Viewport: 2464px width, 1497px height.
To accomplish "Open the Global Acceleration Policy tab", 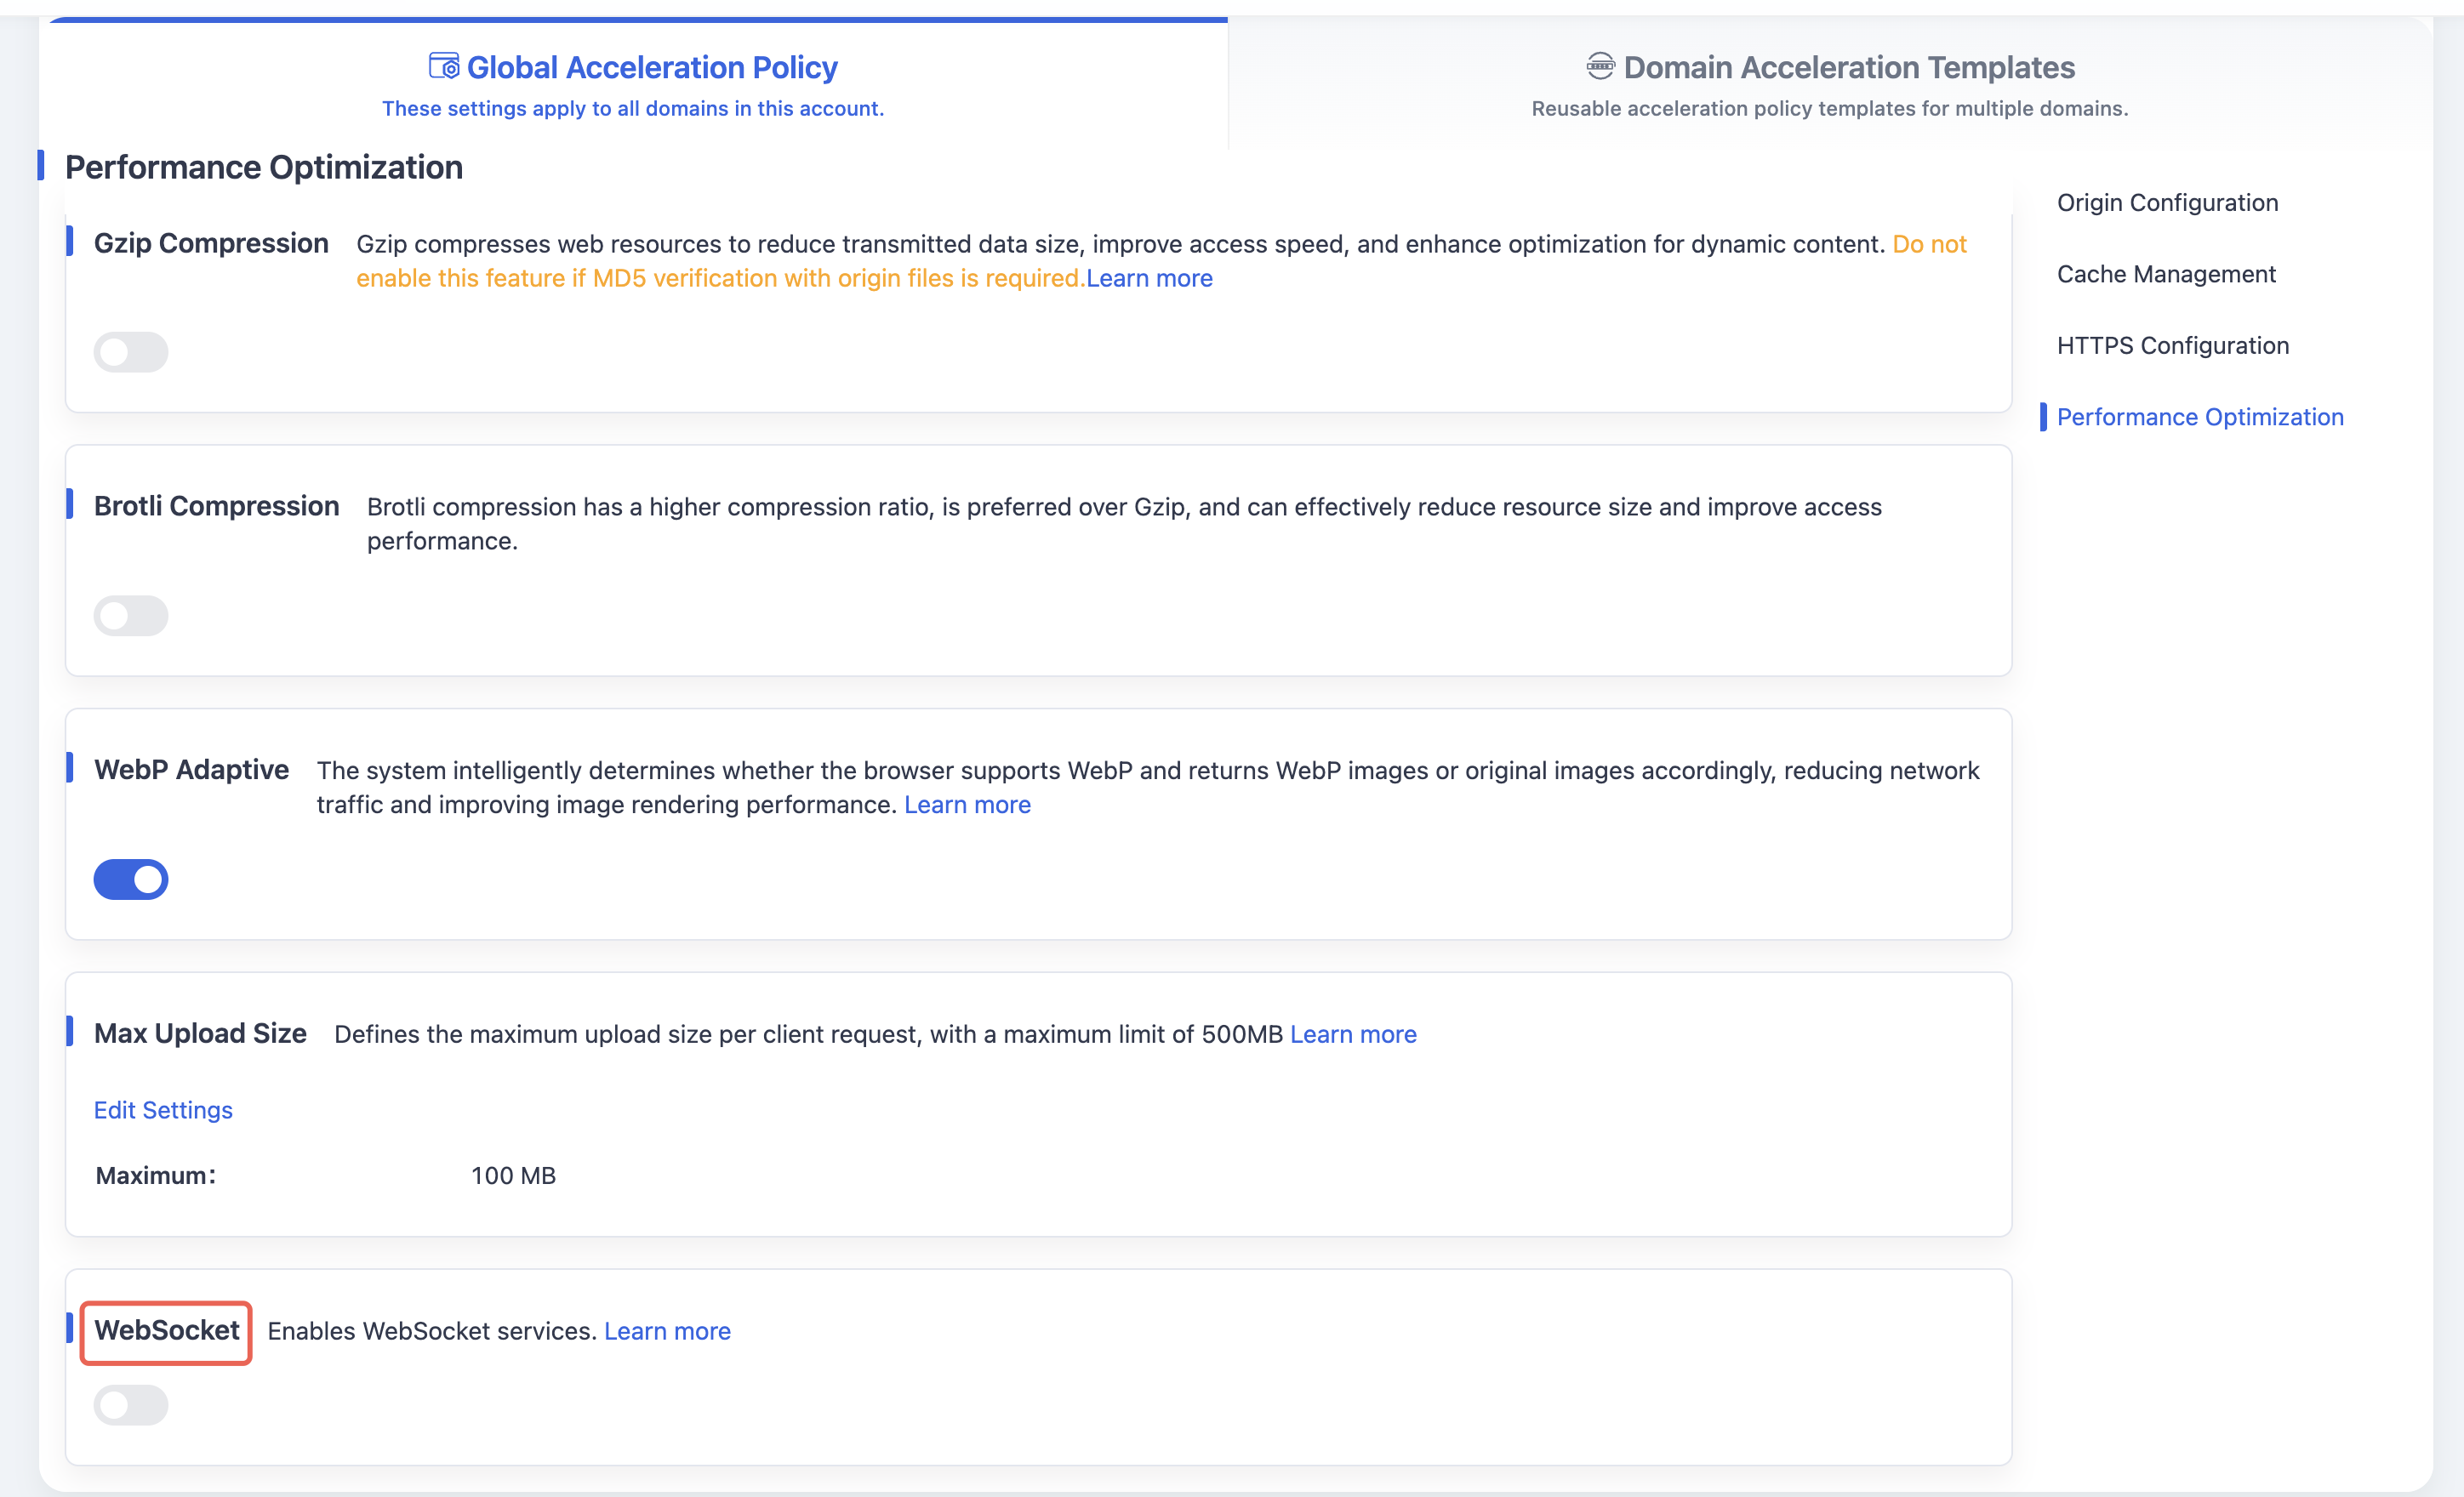I will [x=633, y=84].
